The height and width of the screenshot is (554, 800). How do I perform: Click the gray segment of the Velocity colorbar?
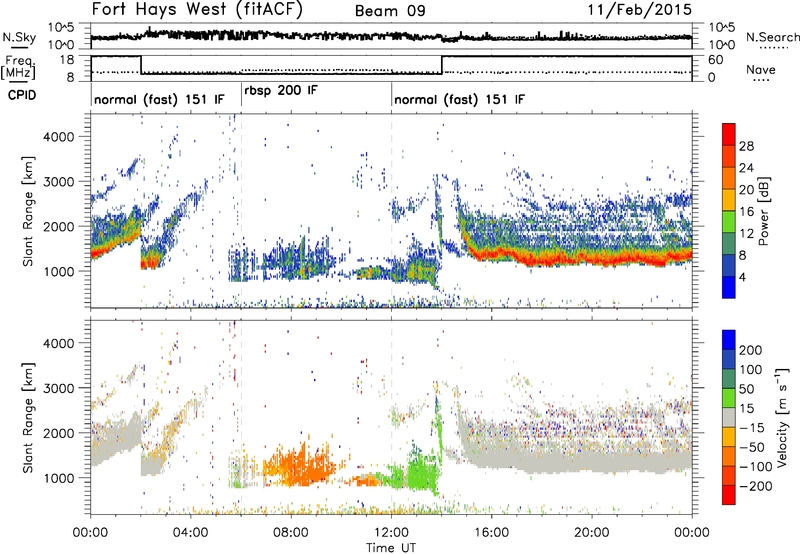click(729, 418)
